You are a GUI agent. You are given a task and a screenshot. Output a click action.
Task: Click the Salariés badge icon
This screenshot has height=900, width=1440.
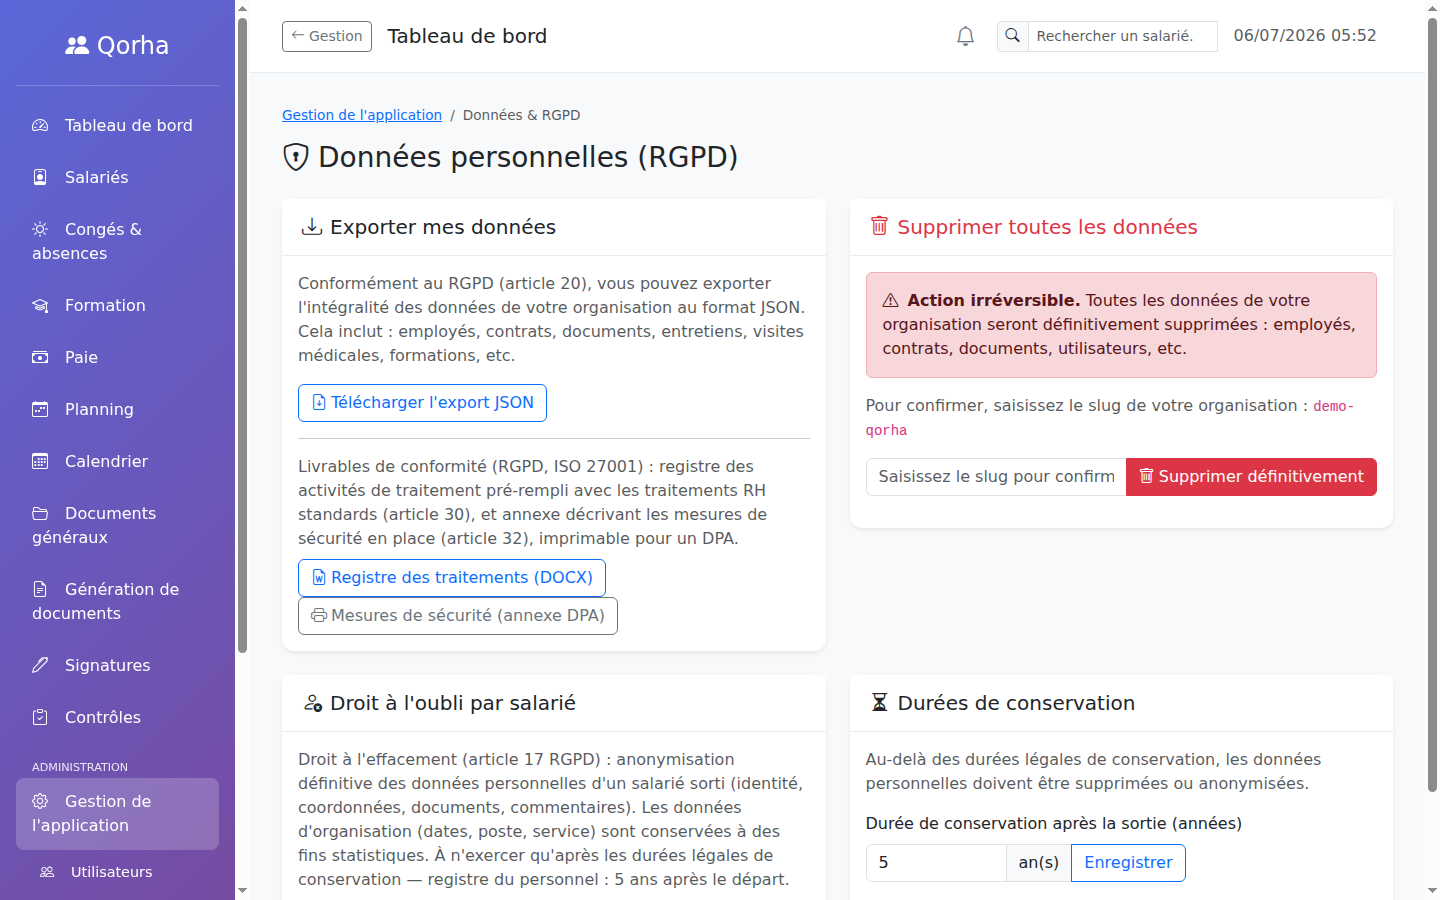click(x=40, y=177)
